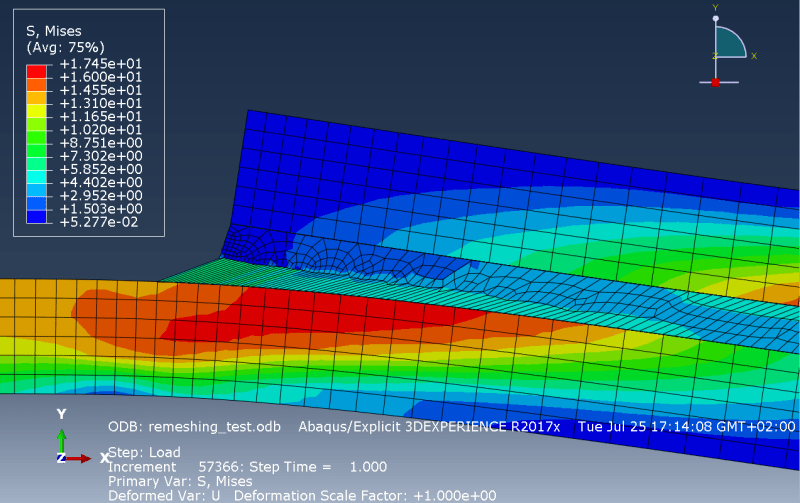Select the red legend swatch +1.745e+01
The width and height of the screenshot is (800, 503).
(x=36, y=71)
